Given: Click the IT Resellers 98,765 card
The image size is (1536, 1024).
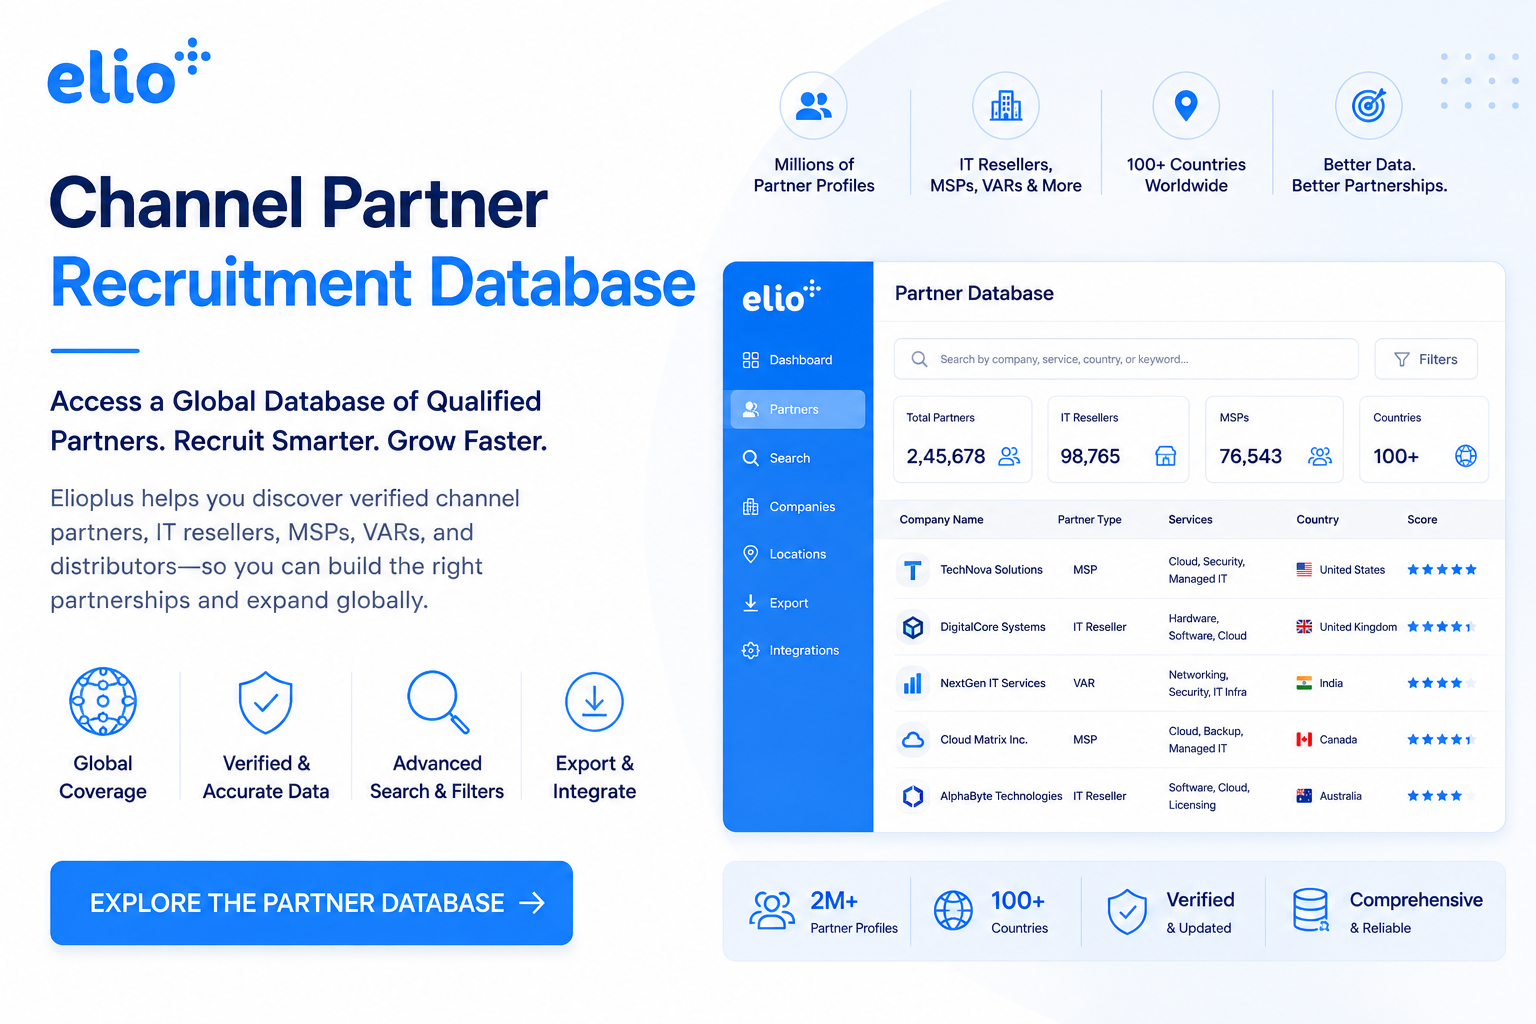Looking at the screenshot, I should tap(1118, 440).
